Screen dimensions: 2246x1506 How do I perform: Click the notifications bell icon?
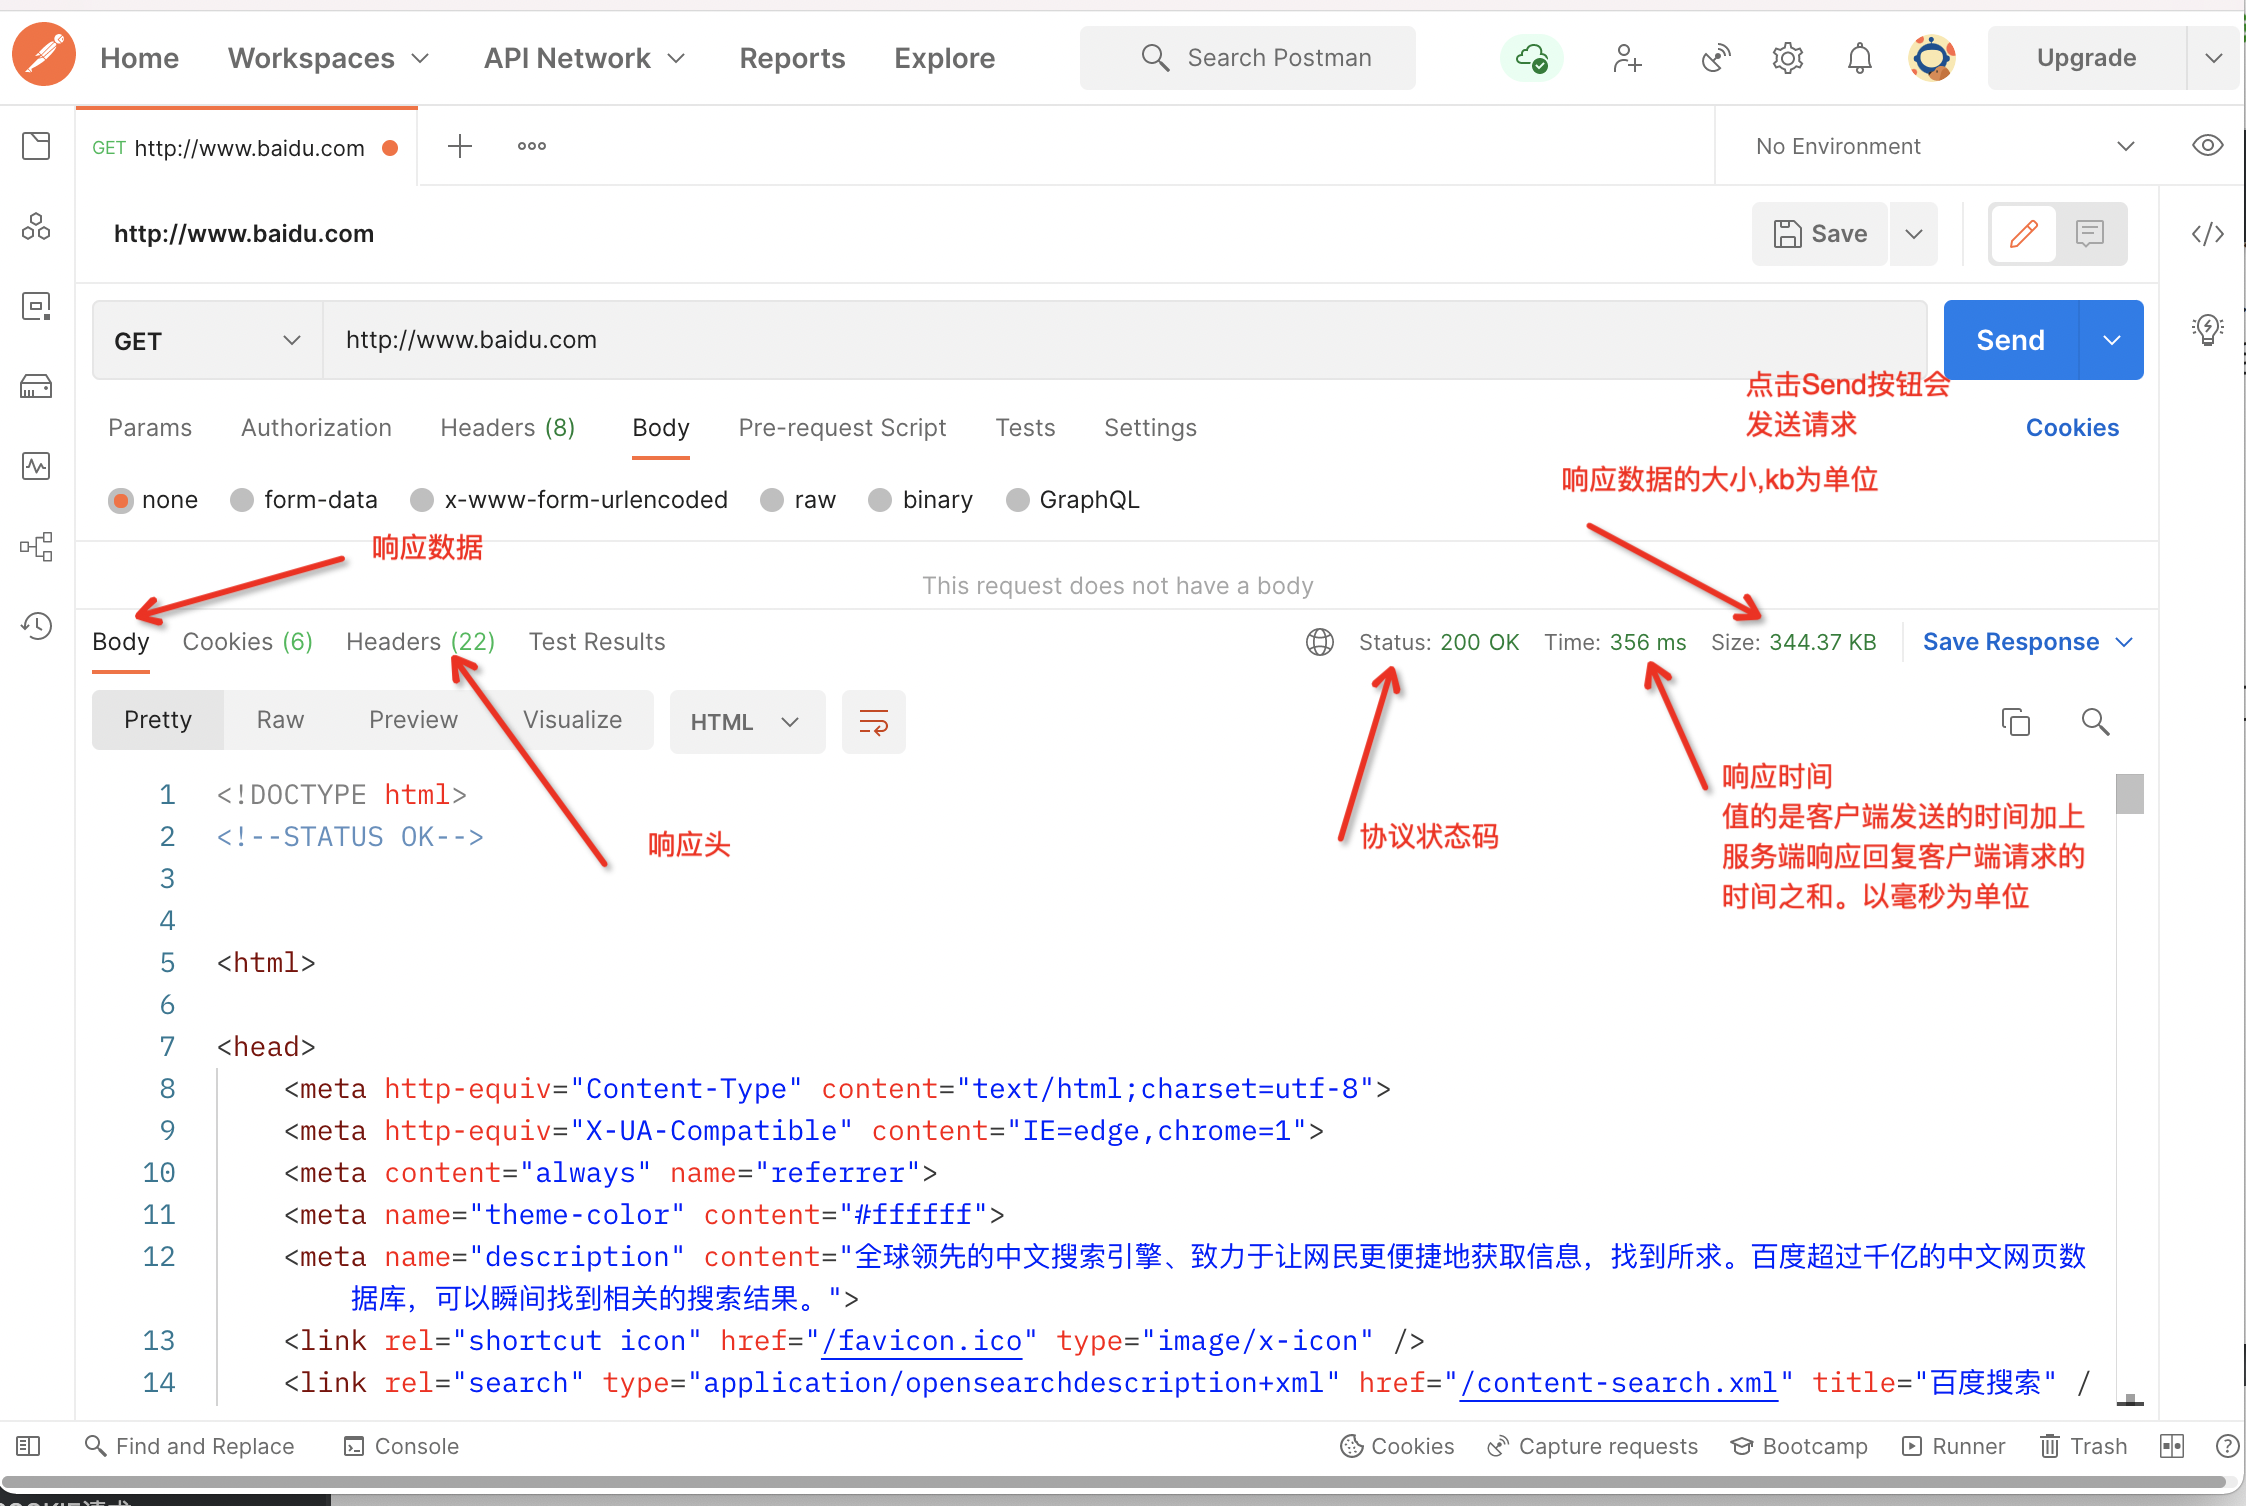pos(1859,58)
